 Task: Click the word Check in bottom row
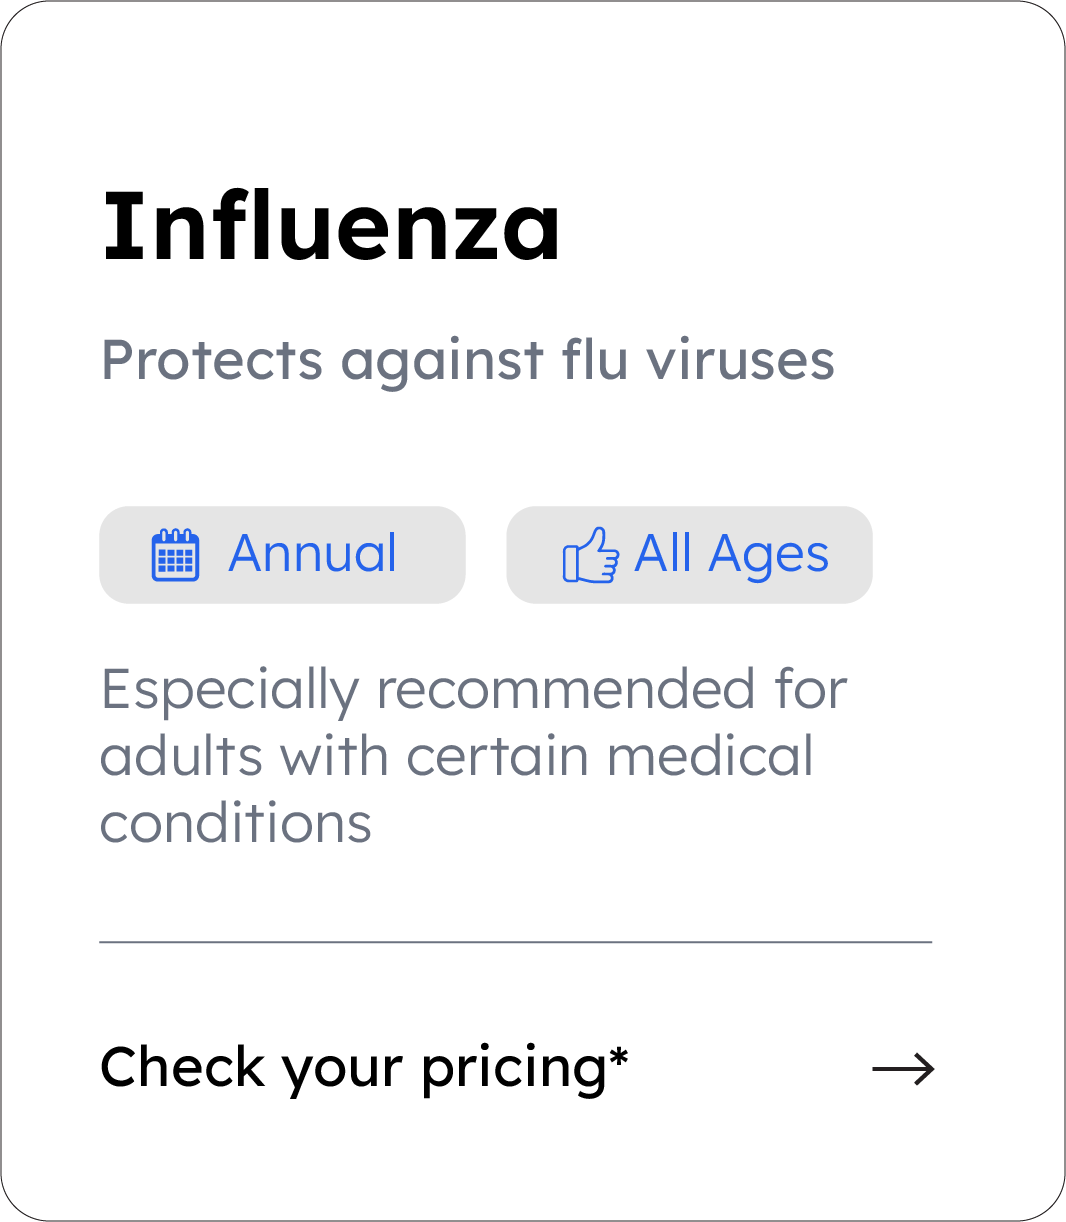(182, 1067)
